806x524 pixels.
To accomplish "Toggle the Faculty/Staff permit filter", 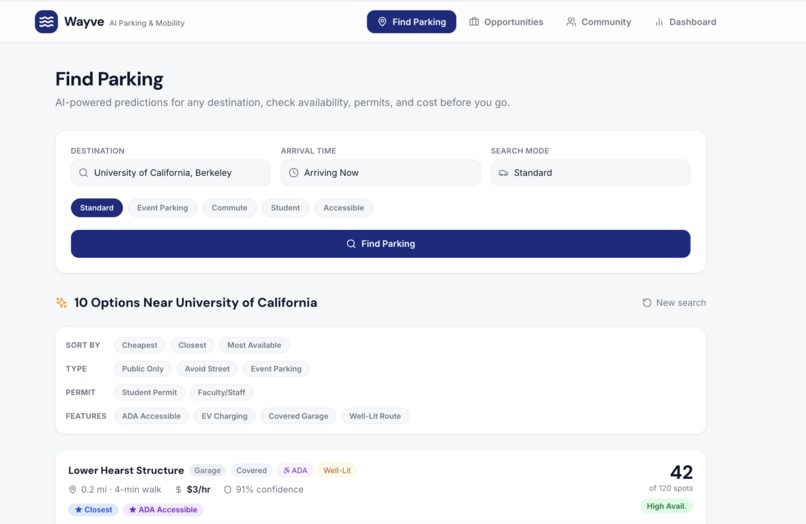I will coord(222,392).
